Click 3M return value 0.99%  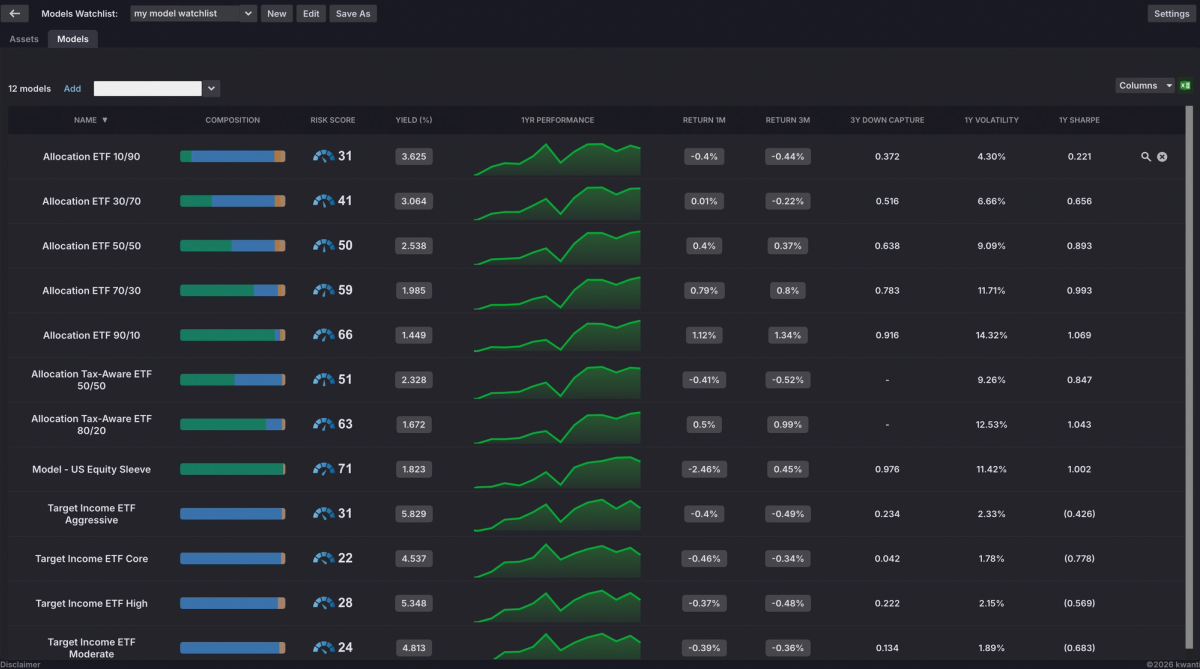(788, 424)
